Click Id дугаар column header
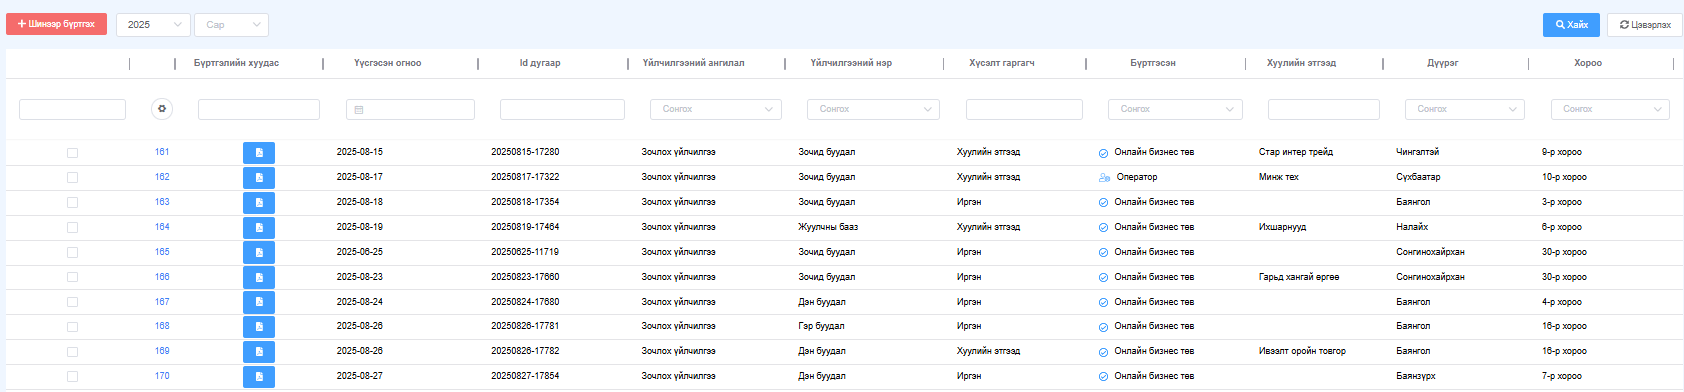This screenshot has height=392, width=1684. (x=540, y=63)
